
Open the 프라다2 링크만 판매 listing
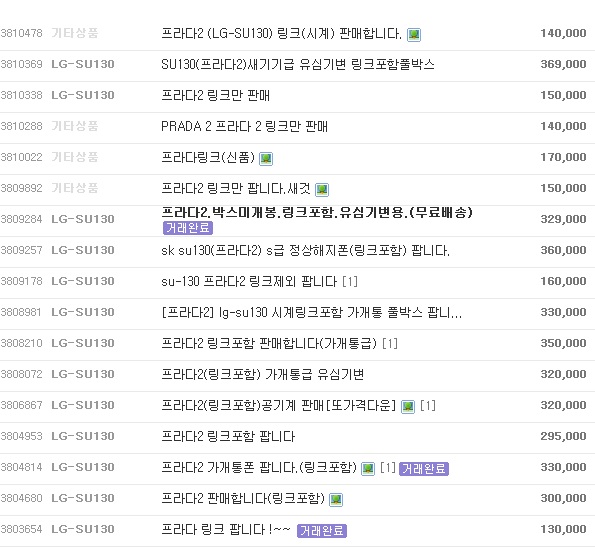coord(215,95)
